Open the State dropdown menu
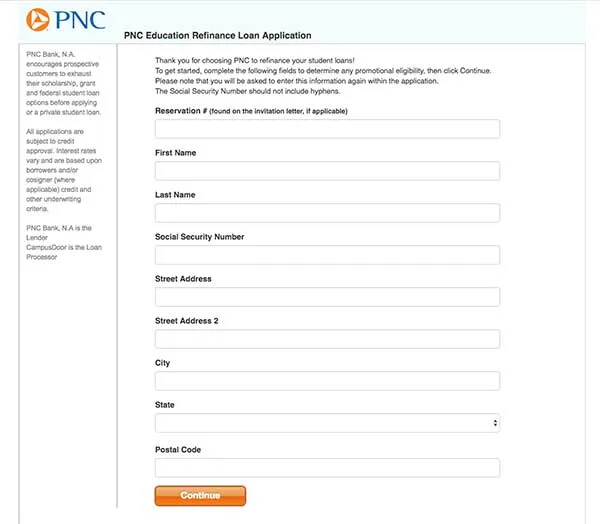The height and width of the screenshot is (524, 600). coord(327,423)
